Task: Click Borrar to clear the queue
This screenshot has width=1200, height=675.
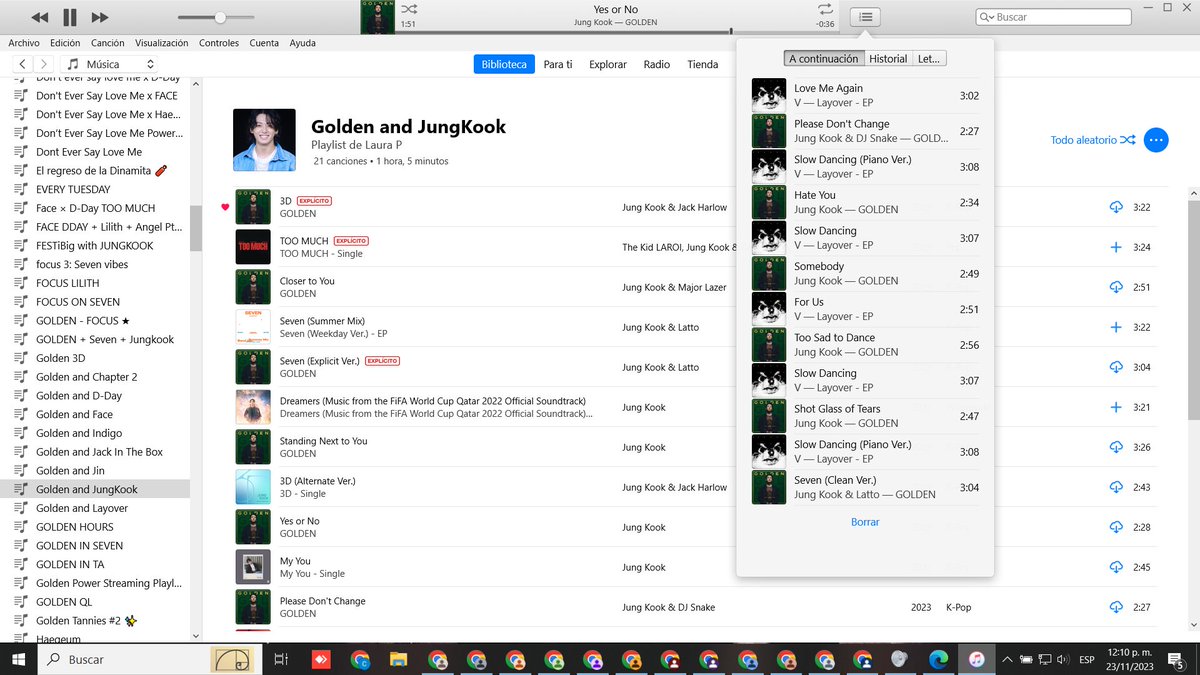Action: pyautogui.click(x=865, y=522)
